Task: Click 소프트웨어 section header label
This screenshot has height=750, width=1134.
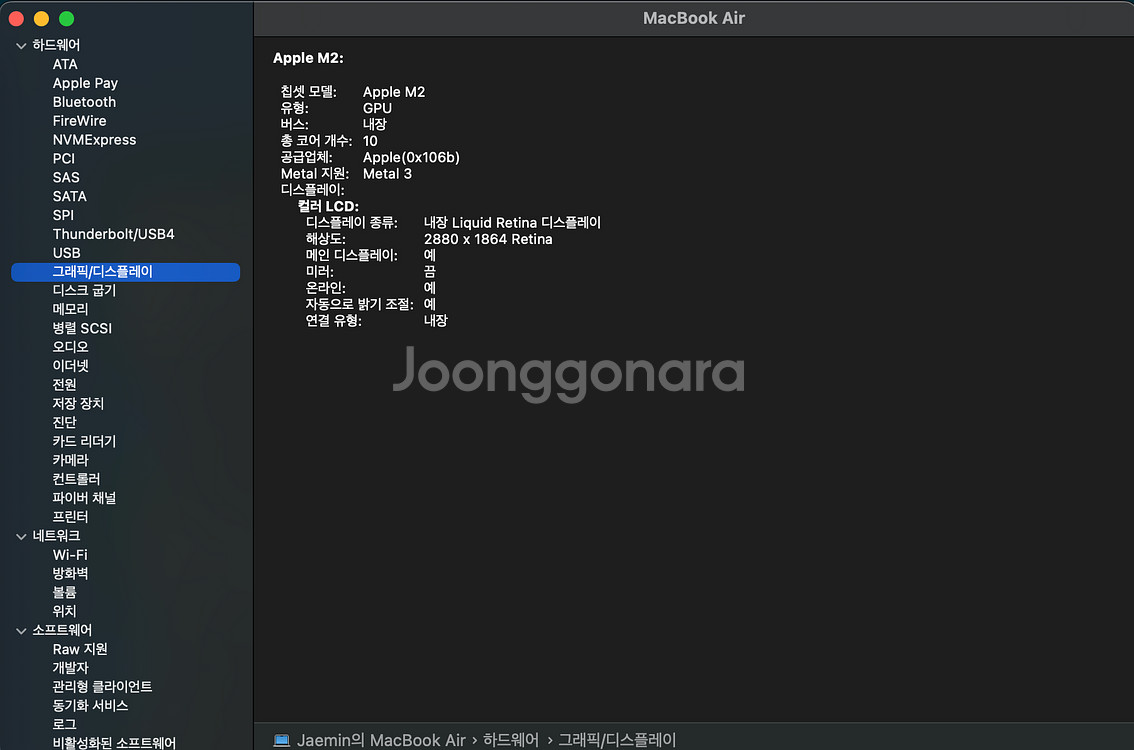Action: (x=62, y=630)
